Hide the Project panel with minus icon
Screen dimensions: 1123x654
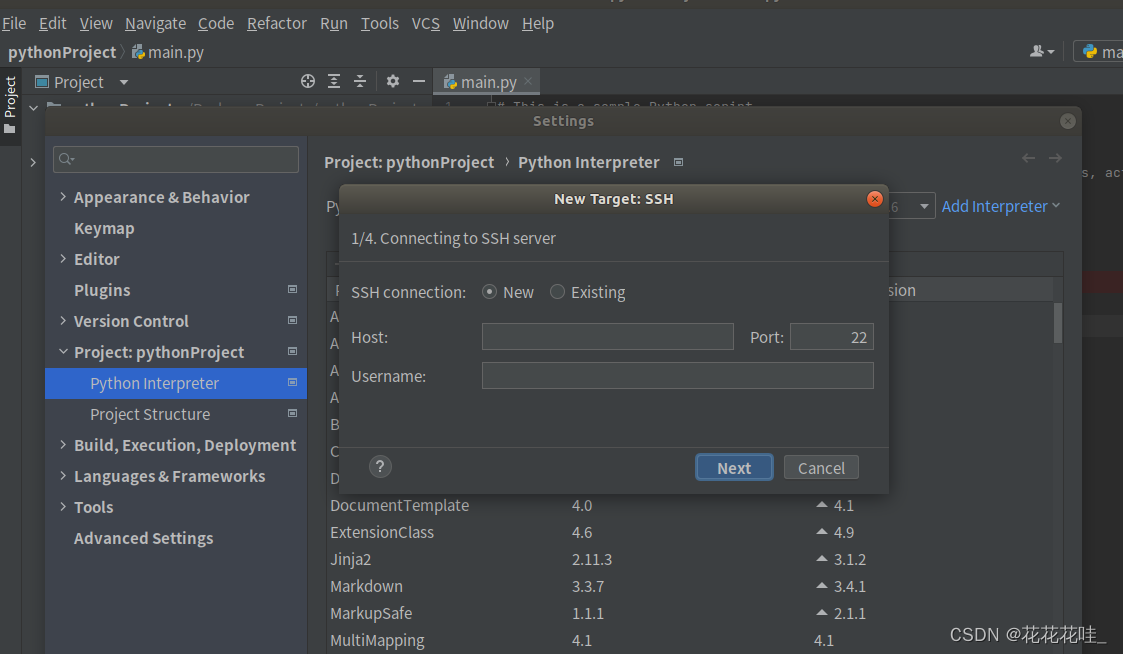point(419,82)
